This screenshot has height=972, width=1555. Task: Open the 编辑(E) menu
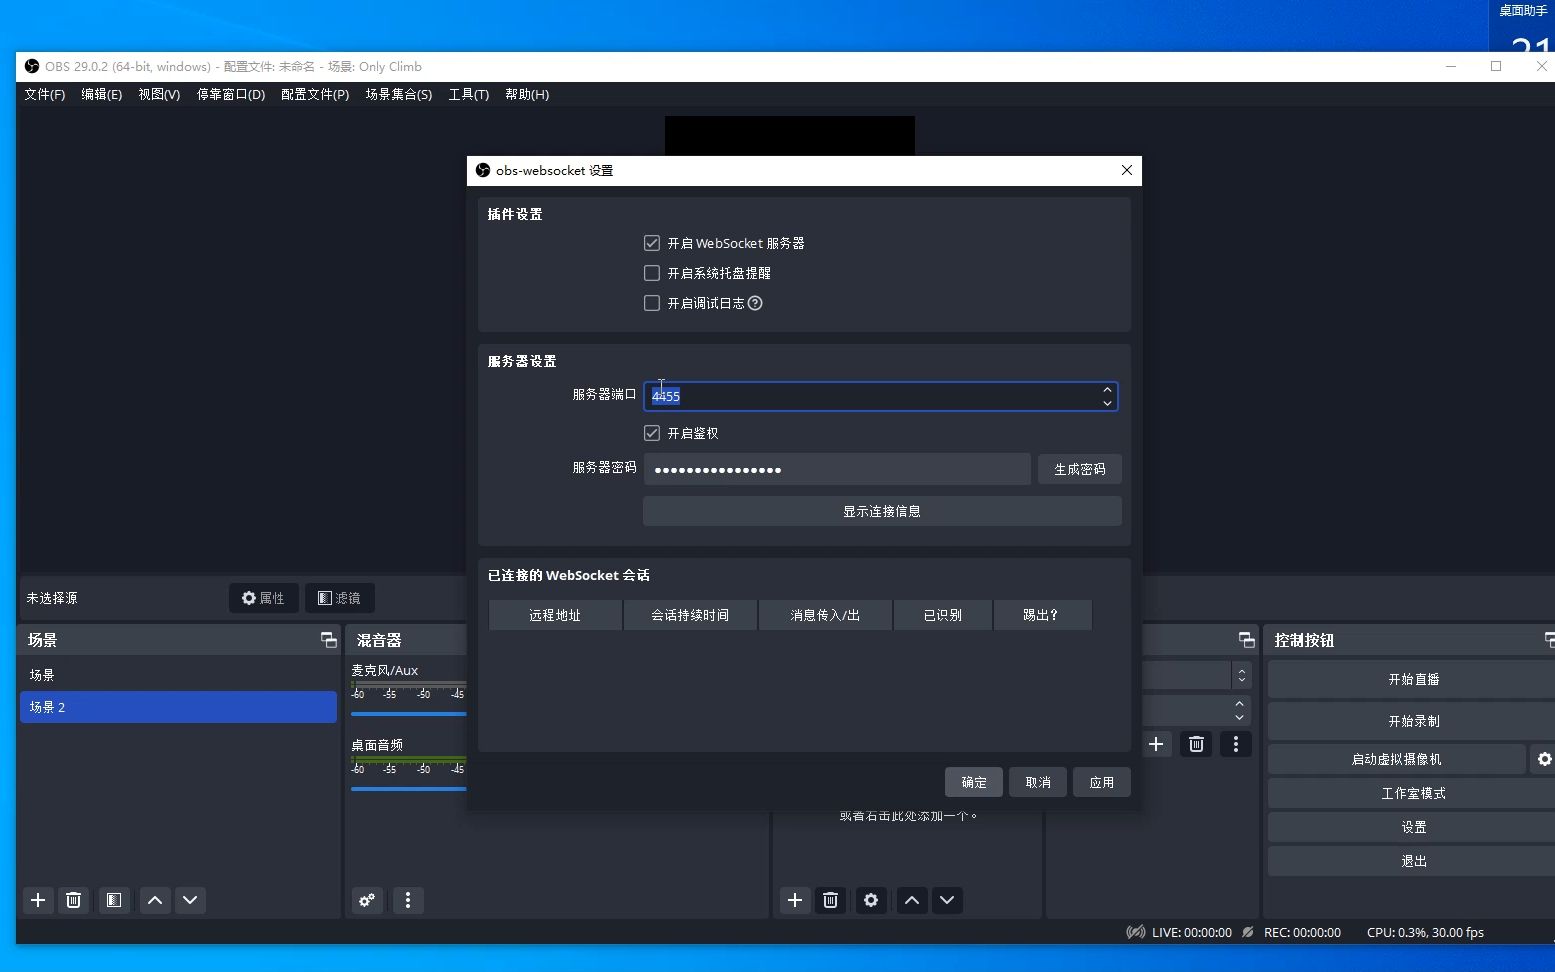click(x=102, y=94)
